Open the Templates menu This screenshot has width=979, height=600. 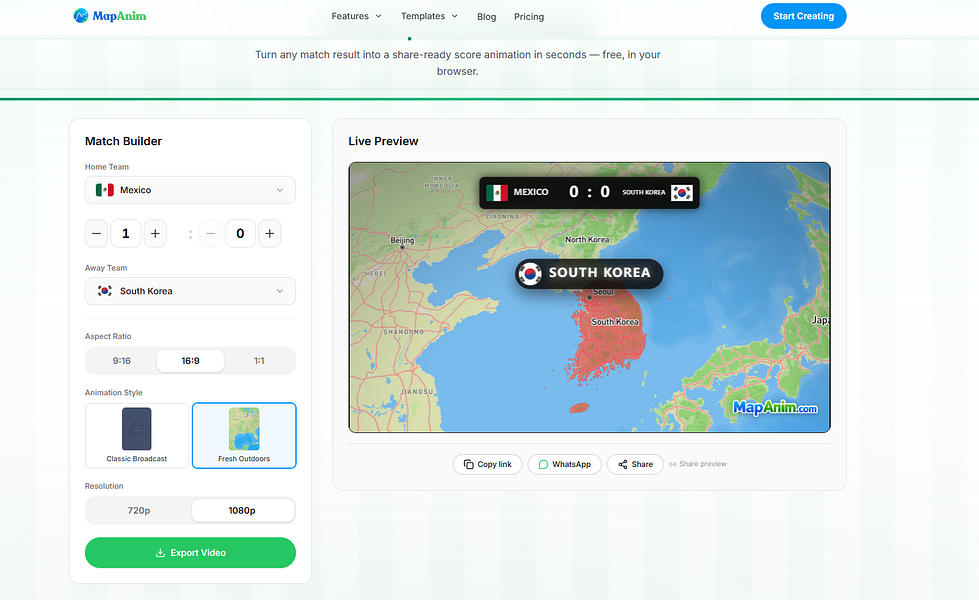(x=429, y=16)
